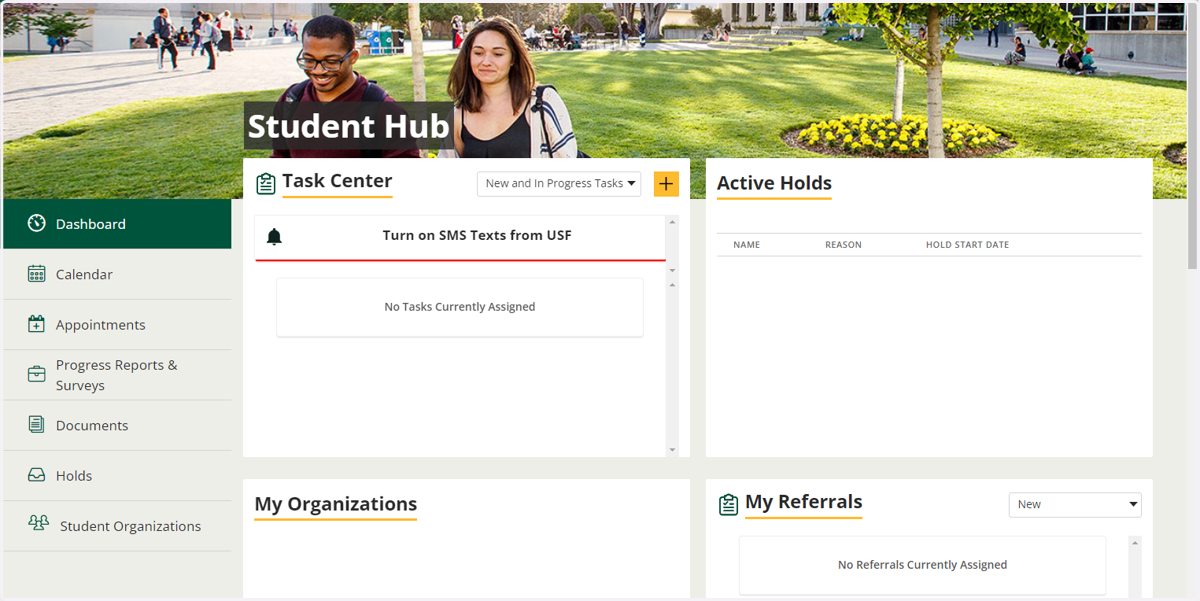Click SMS notification panel scroll down arrow
Viewport: 1200px width, 601px height.
click(x=672, y=270)
